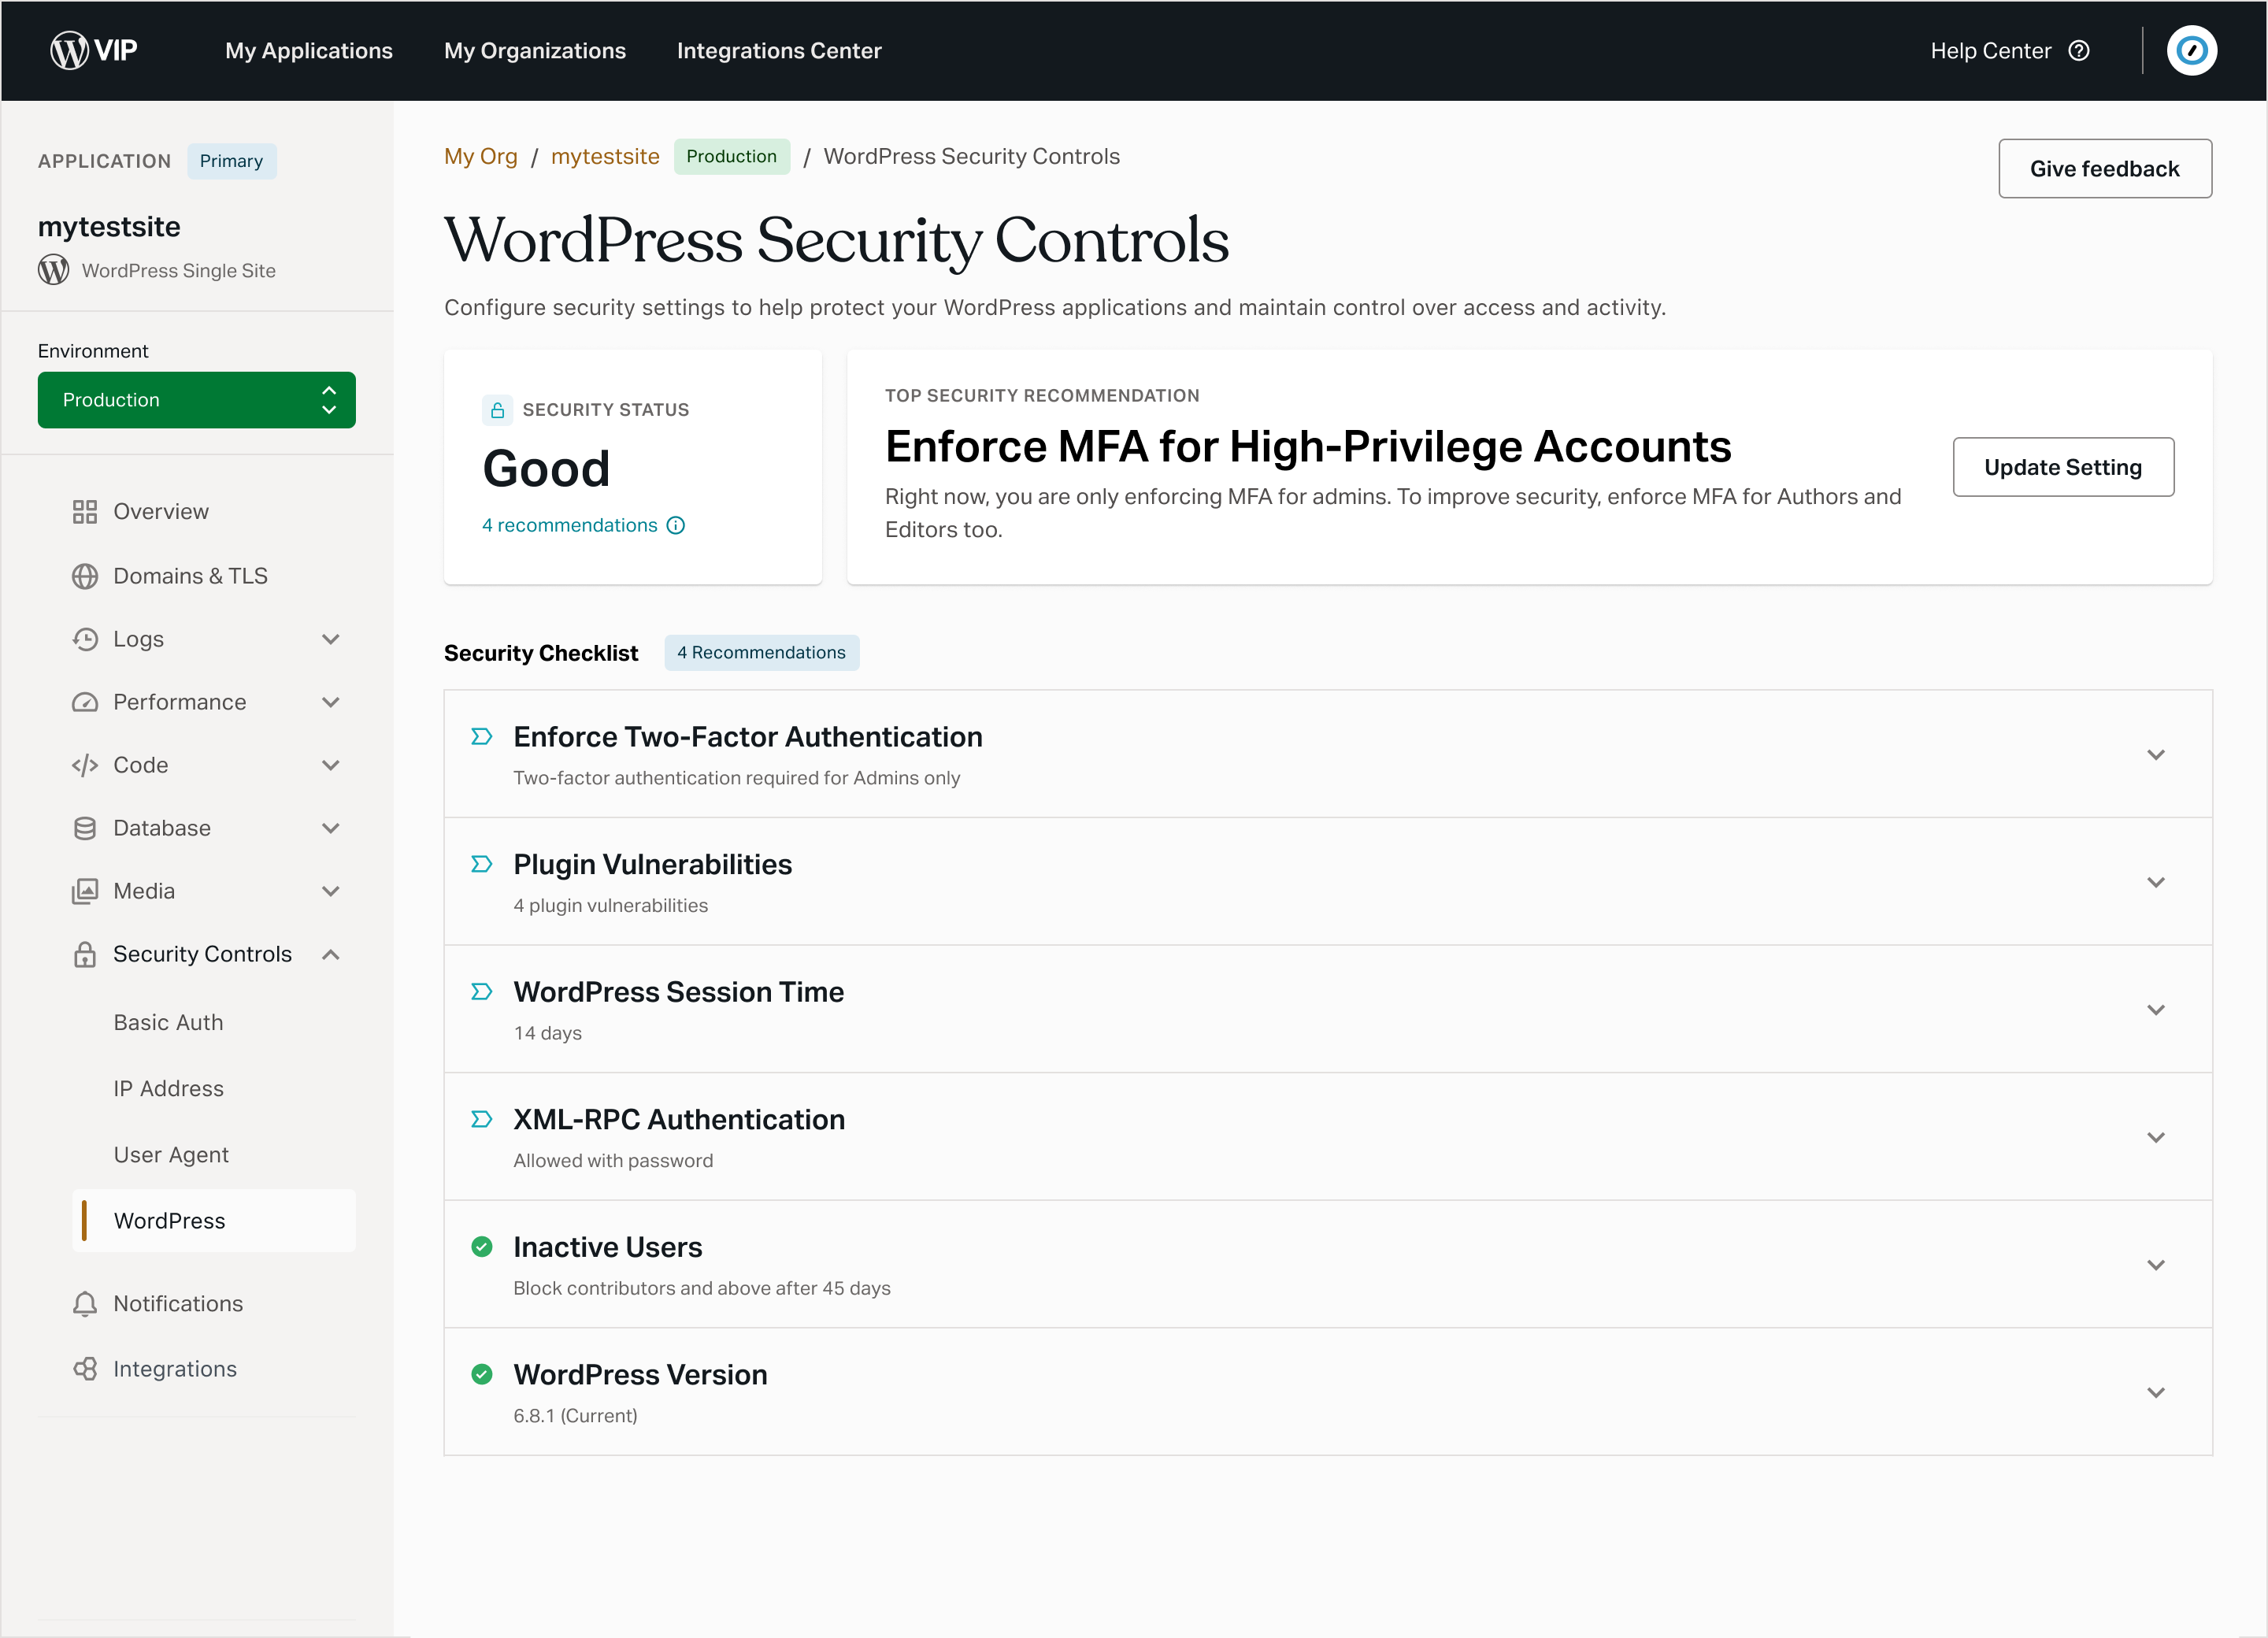
Task: Click the green checkmark on Inactive Users
Action: [482, 1246]
